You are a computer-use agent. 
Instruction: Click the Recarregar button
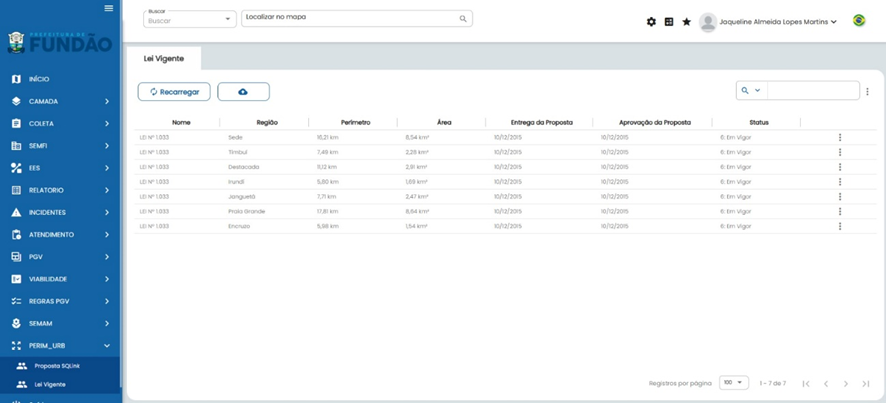pyautogui.click(x=174, y=92)
